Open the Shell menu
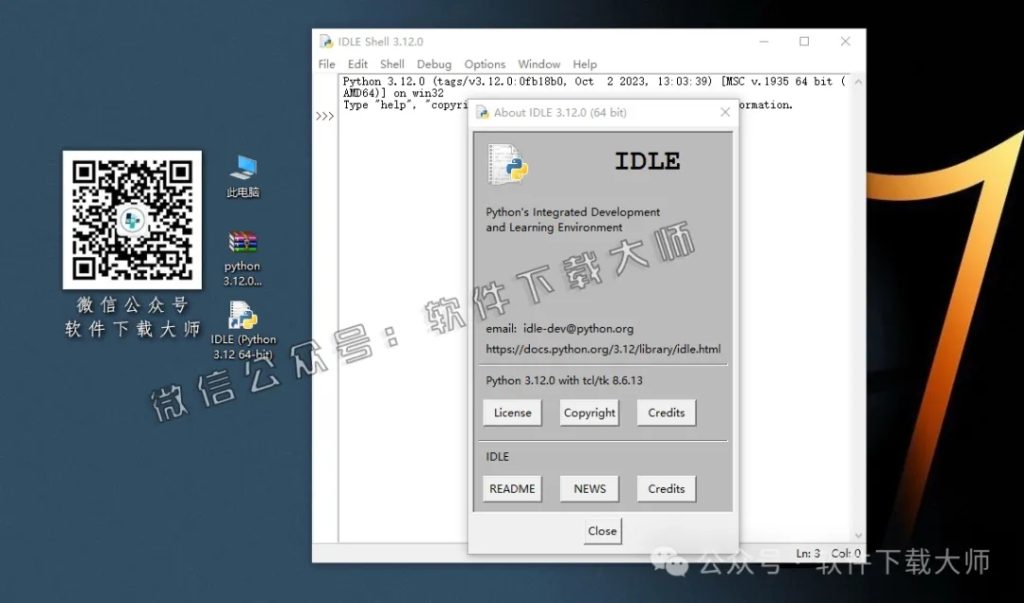Image resolution: width=1024 pixels, height=603 pixels. click(x=391, y=63)
